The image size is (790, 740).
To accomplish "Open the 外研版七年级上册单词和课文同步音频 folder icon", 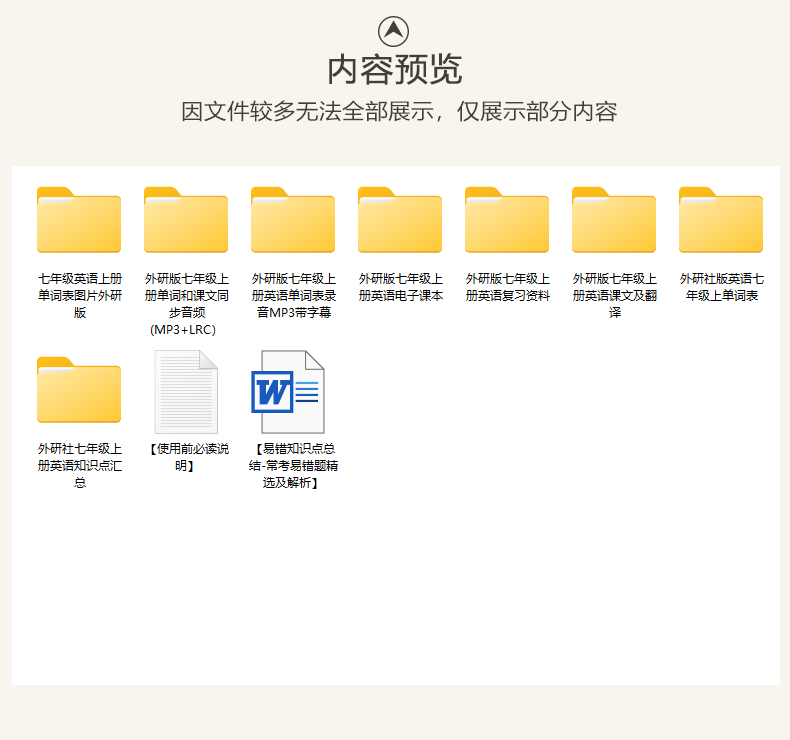I will [x=186, y=220].
